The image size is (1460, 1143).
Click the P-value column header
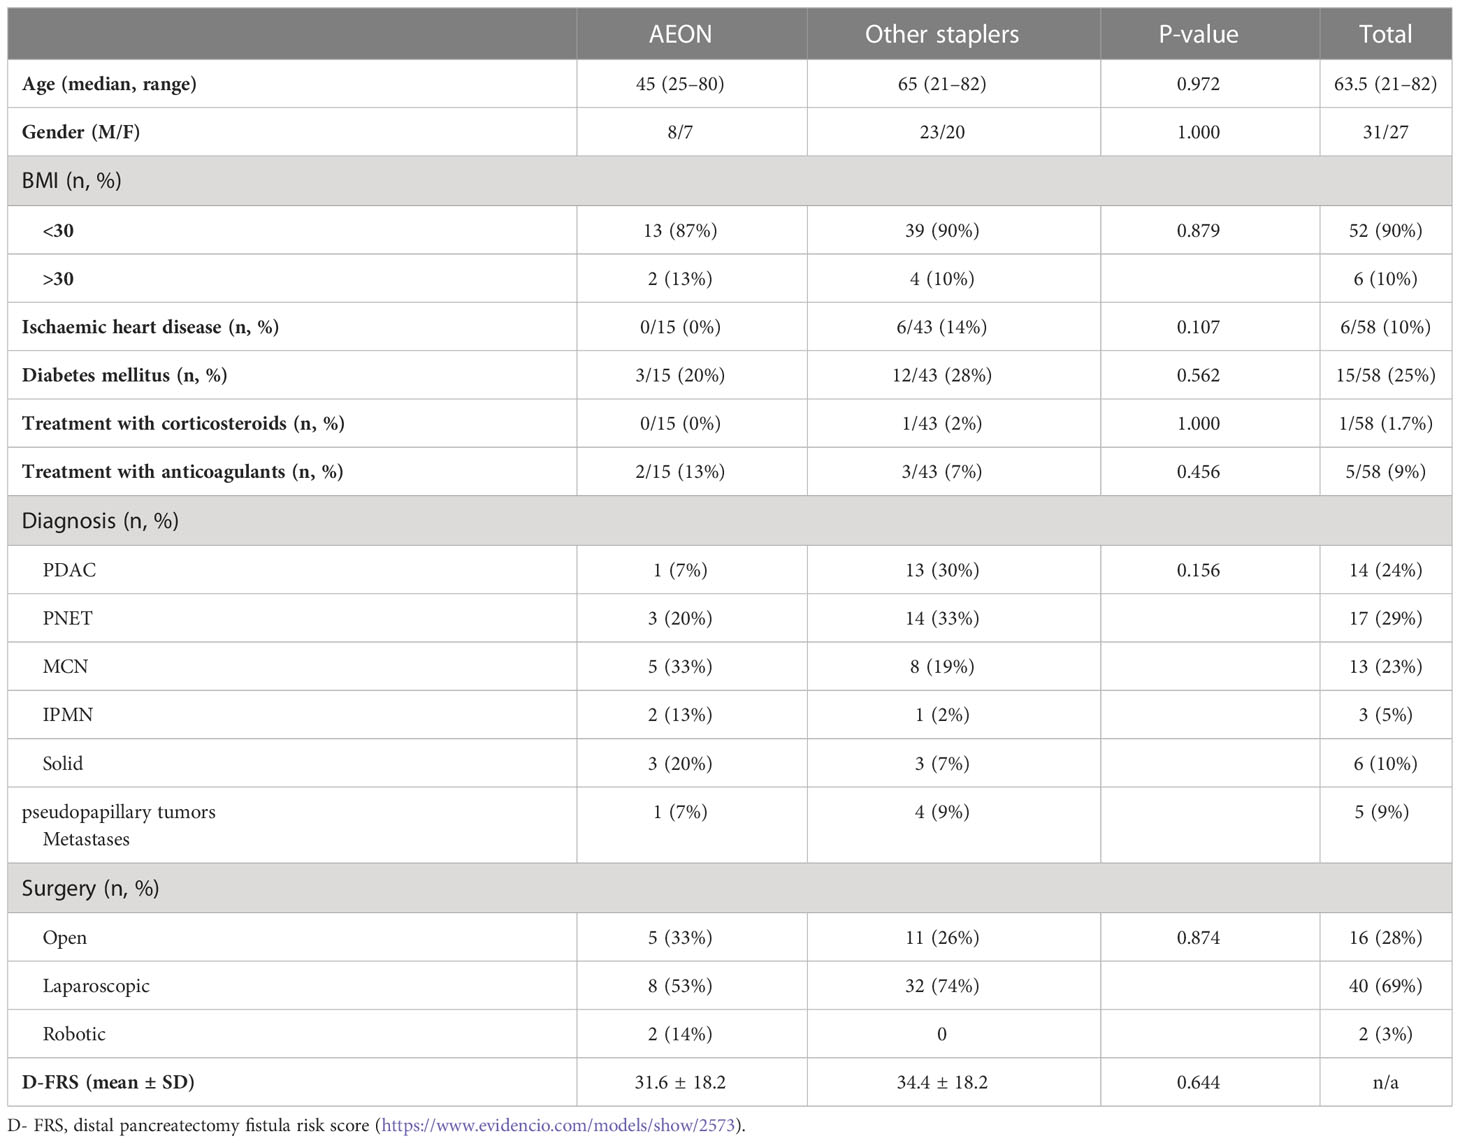1198,34
